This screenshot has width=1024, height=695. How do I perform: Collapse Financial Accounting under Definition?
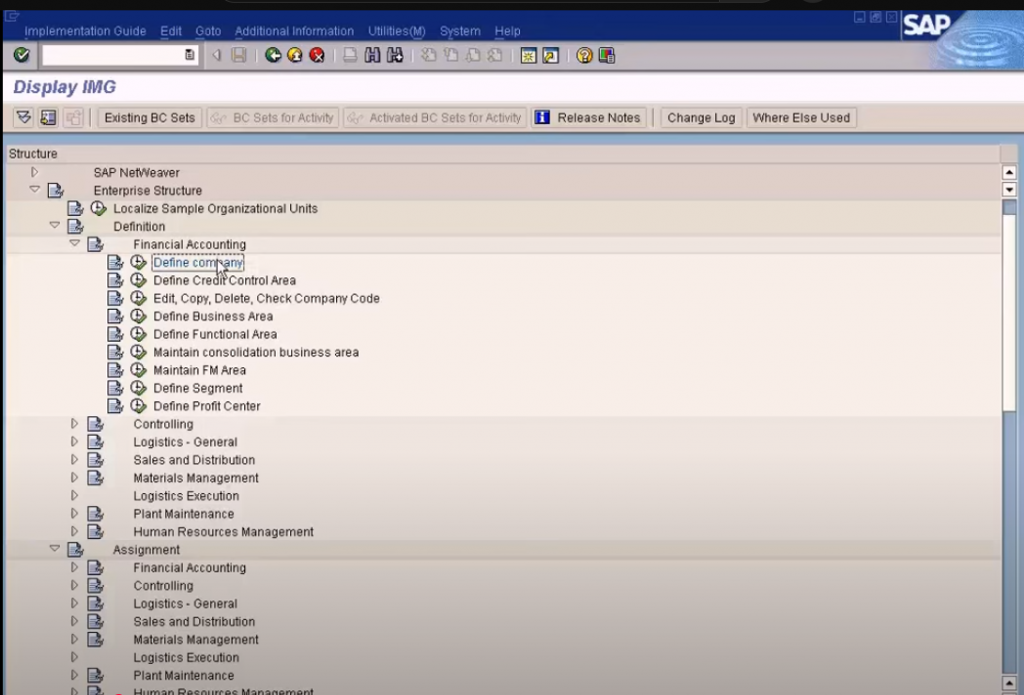pyautogui.click(x=74, y=244)
